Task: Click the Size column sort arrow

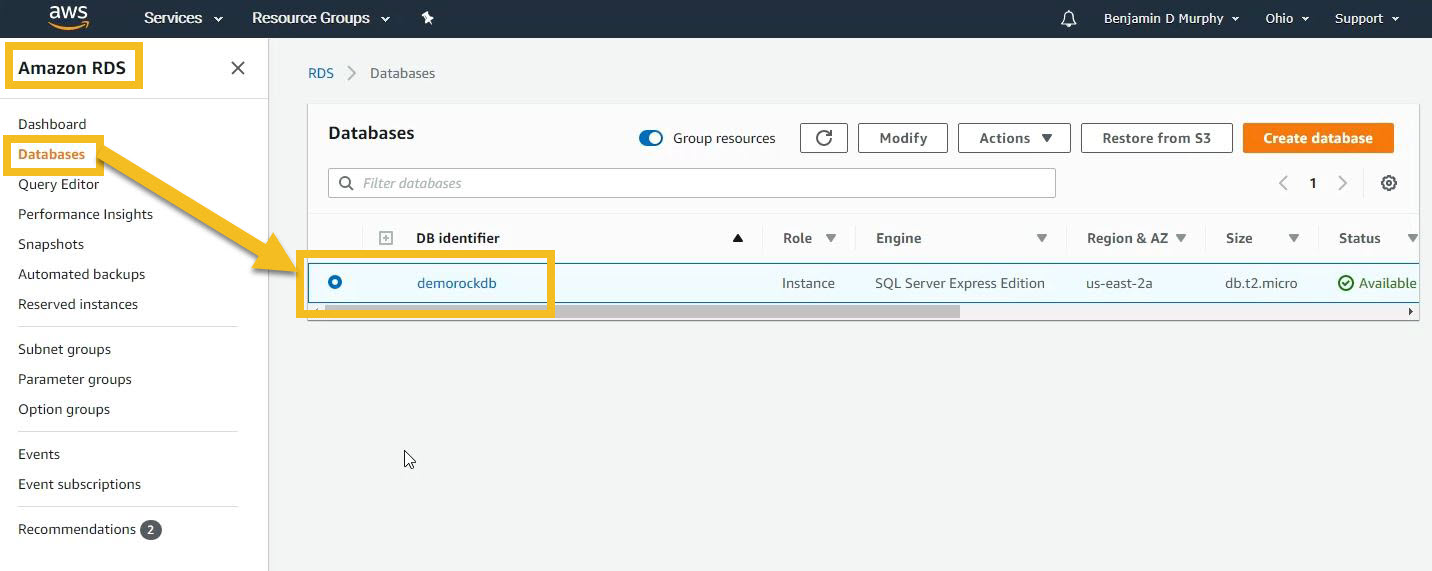Action: [1293, 238]
